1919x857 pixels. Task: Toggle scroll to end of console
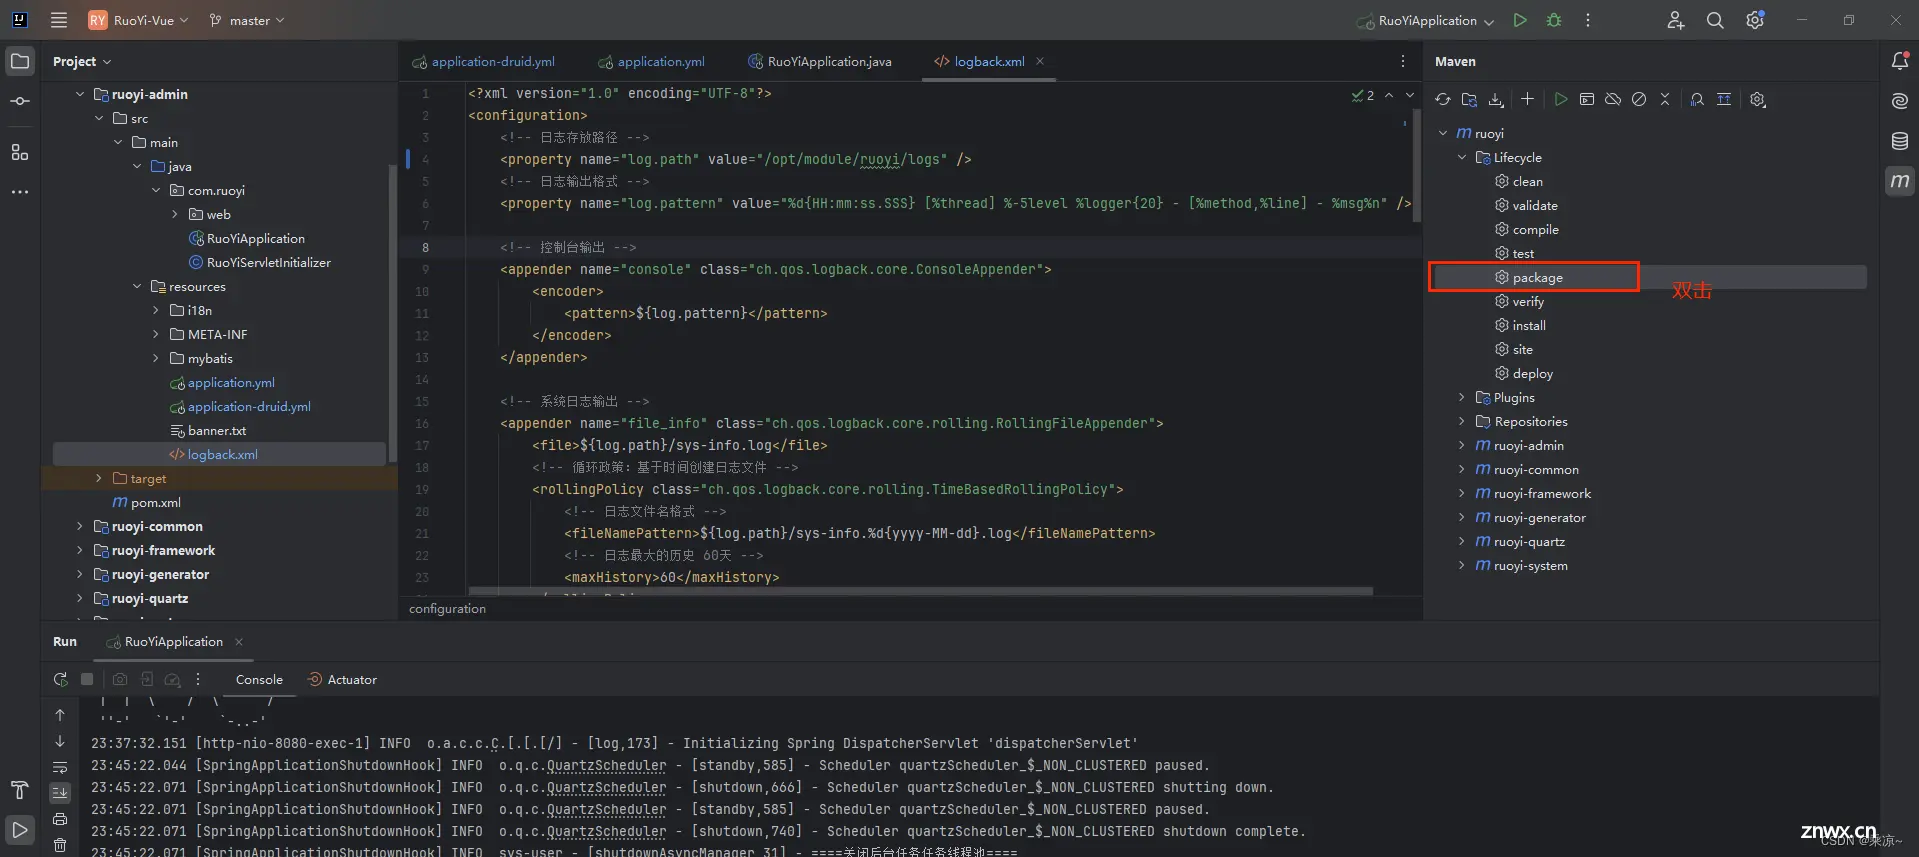coord(60,793)
